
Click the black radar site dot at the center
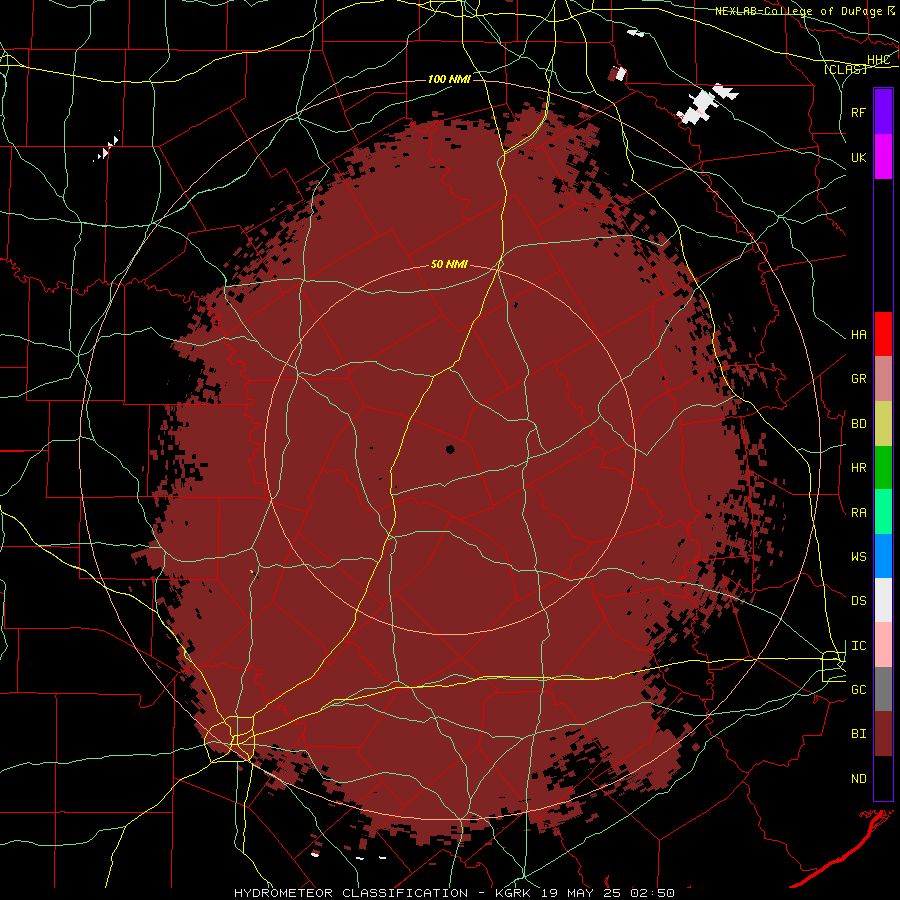coord(450,449)
